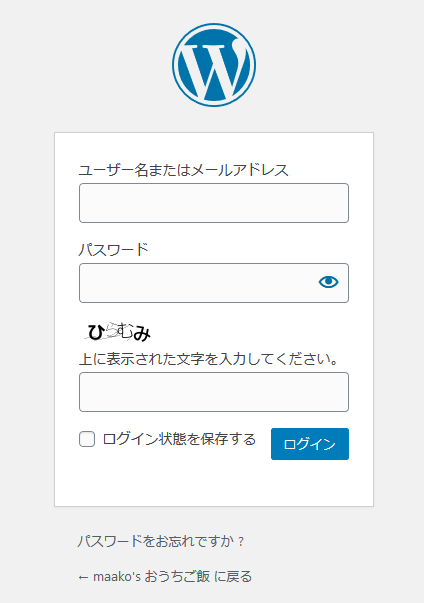The width and height of the screenshot is (424, 603).
Task: Focus the username or email address field
Action: (x=214, y=203)
